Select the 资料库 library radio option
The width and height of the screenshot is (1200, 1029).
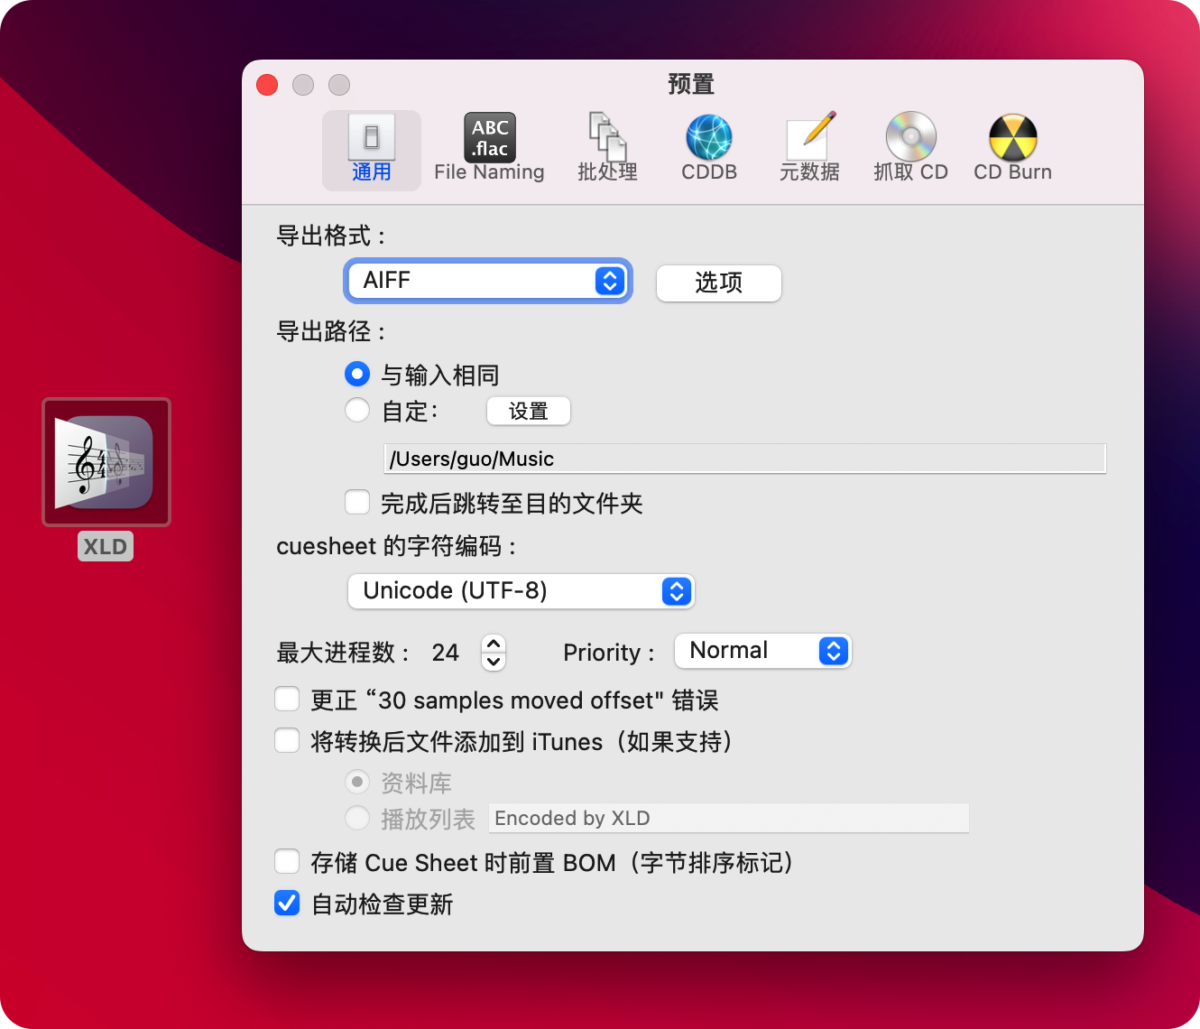357,782
